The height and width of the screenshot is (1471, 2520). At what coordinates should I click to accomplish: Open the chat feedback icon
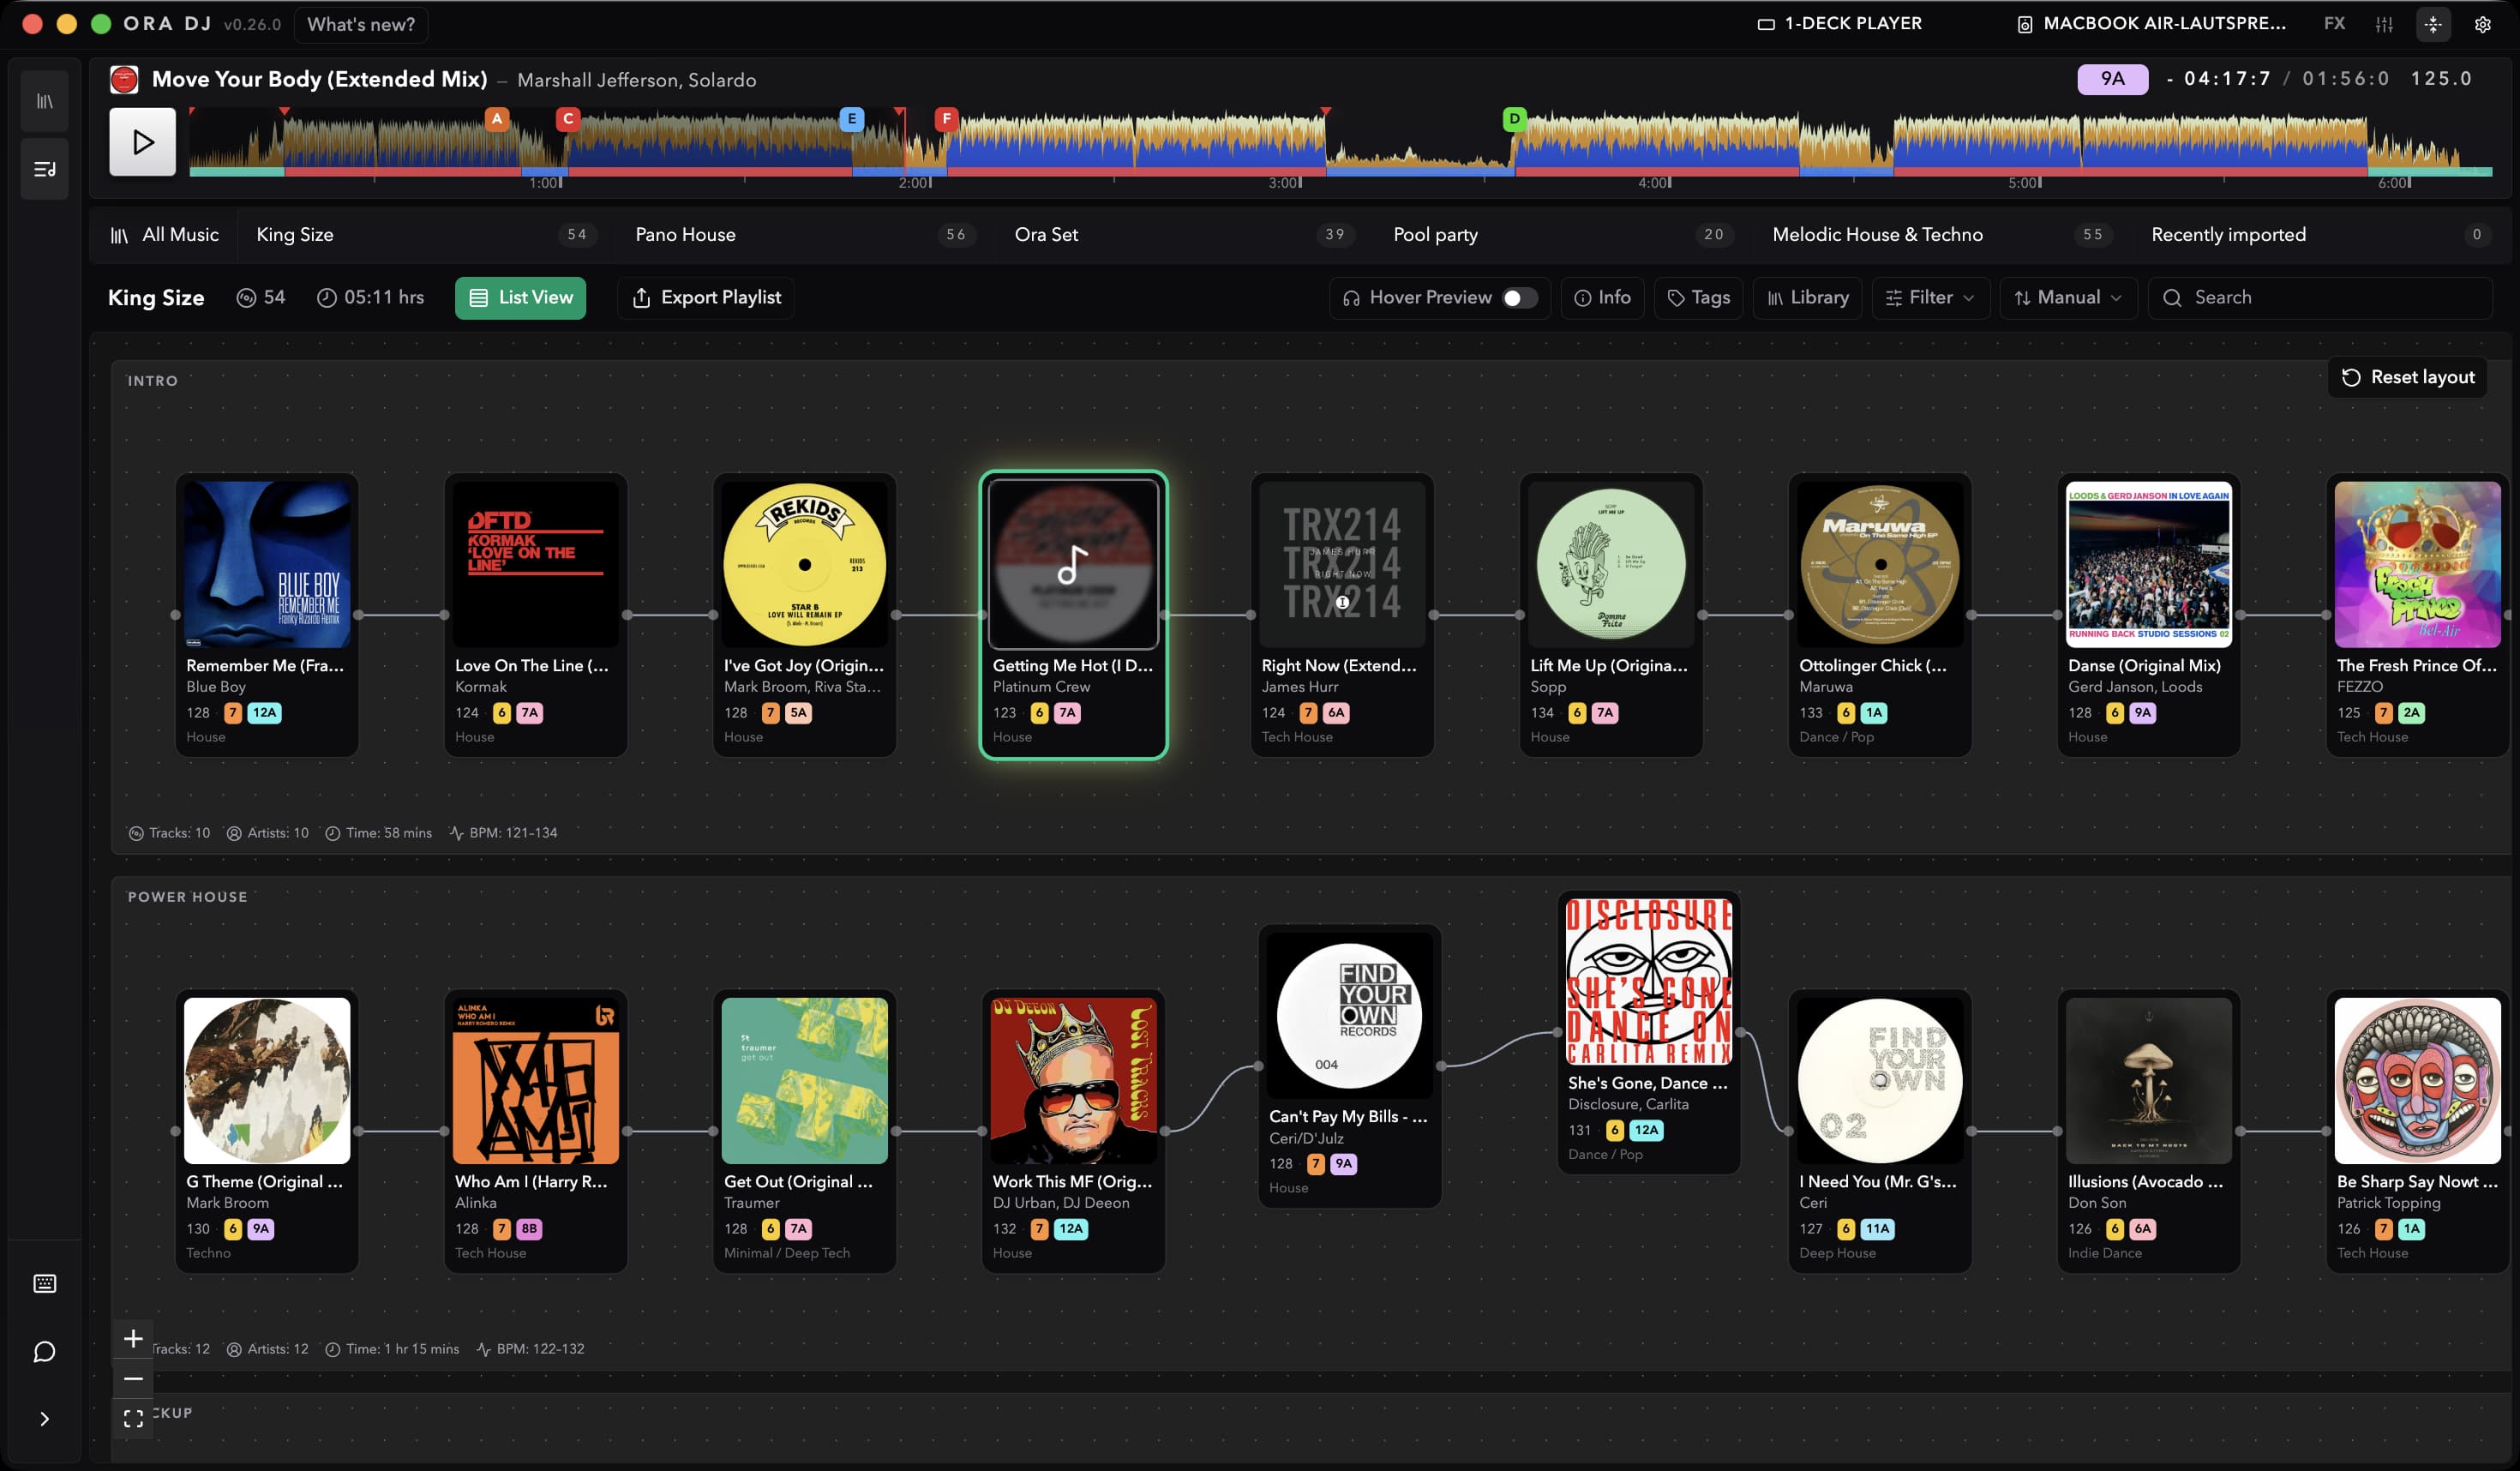coord(45,1352)
